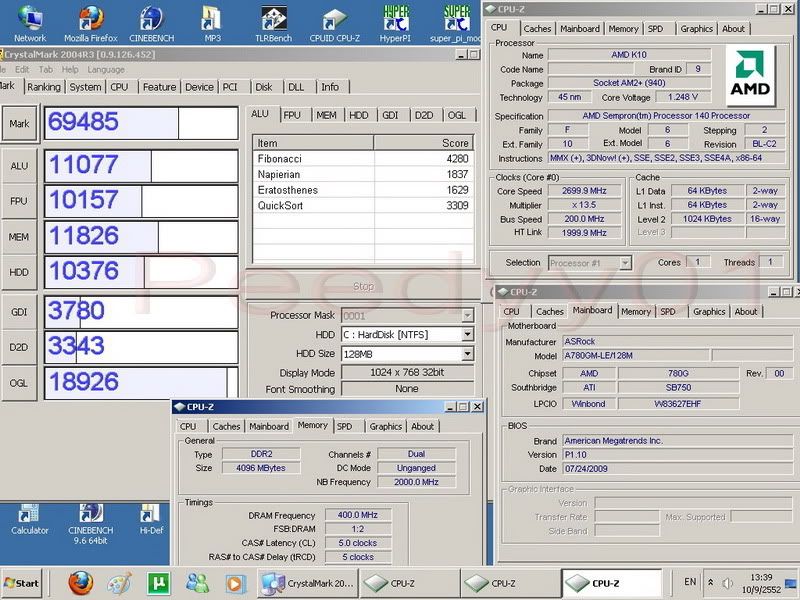Run the OGL benchmark button
The height and width of the screenshot is (600, 800).
pyautogui.click(x=19, y=383)
